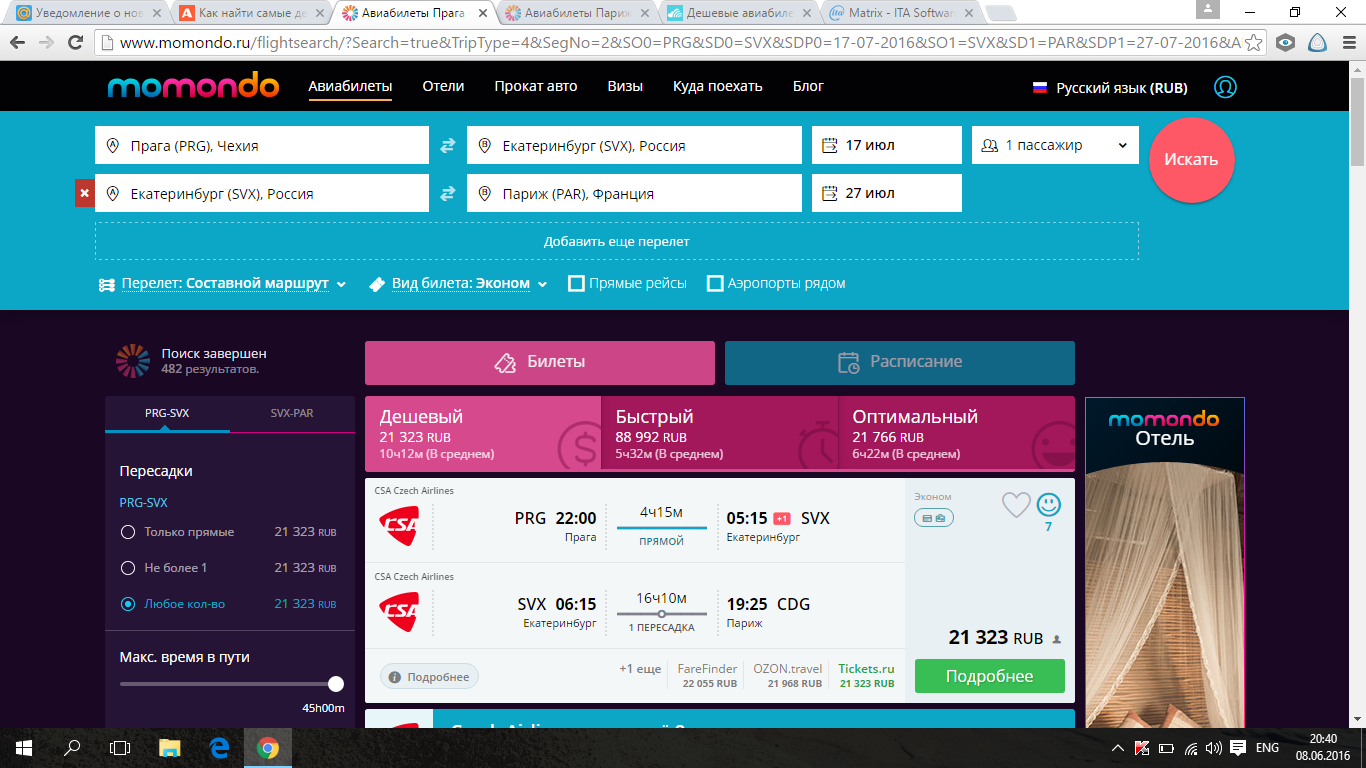Open Вид билета: Эконом dropdown
Screen dimensions: 1366x768
pyautogui.click(x=458, y=284)
